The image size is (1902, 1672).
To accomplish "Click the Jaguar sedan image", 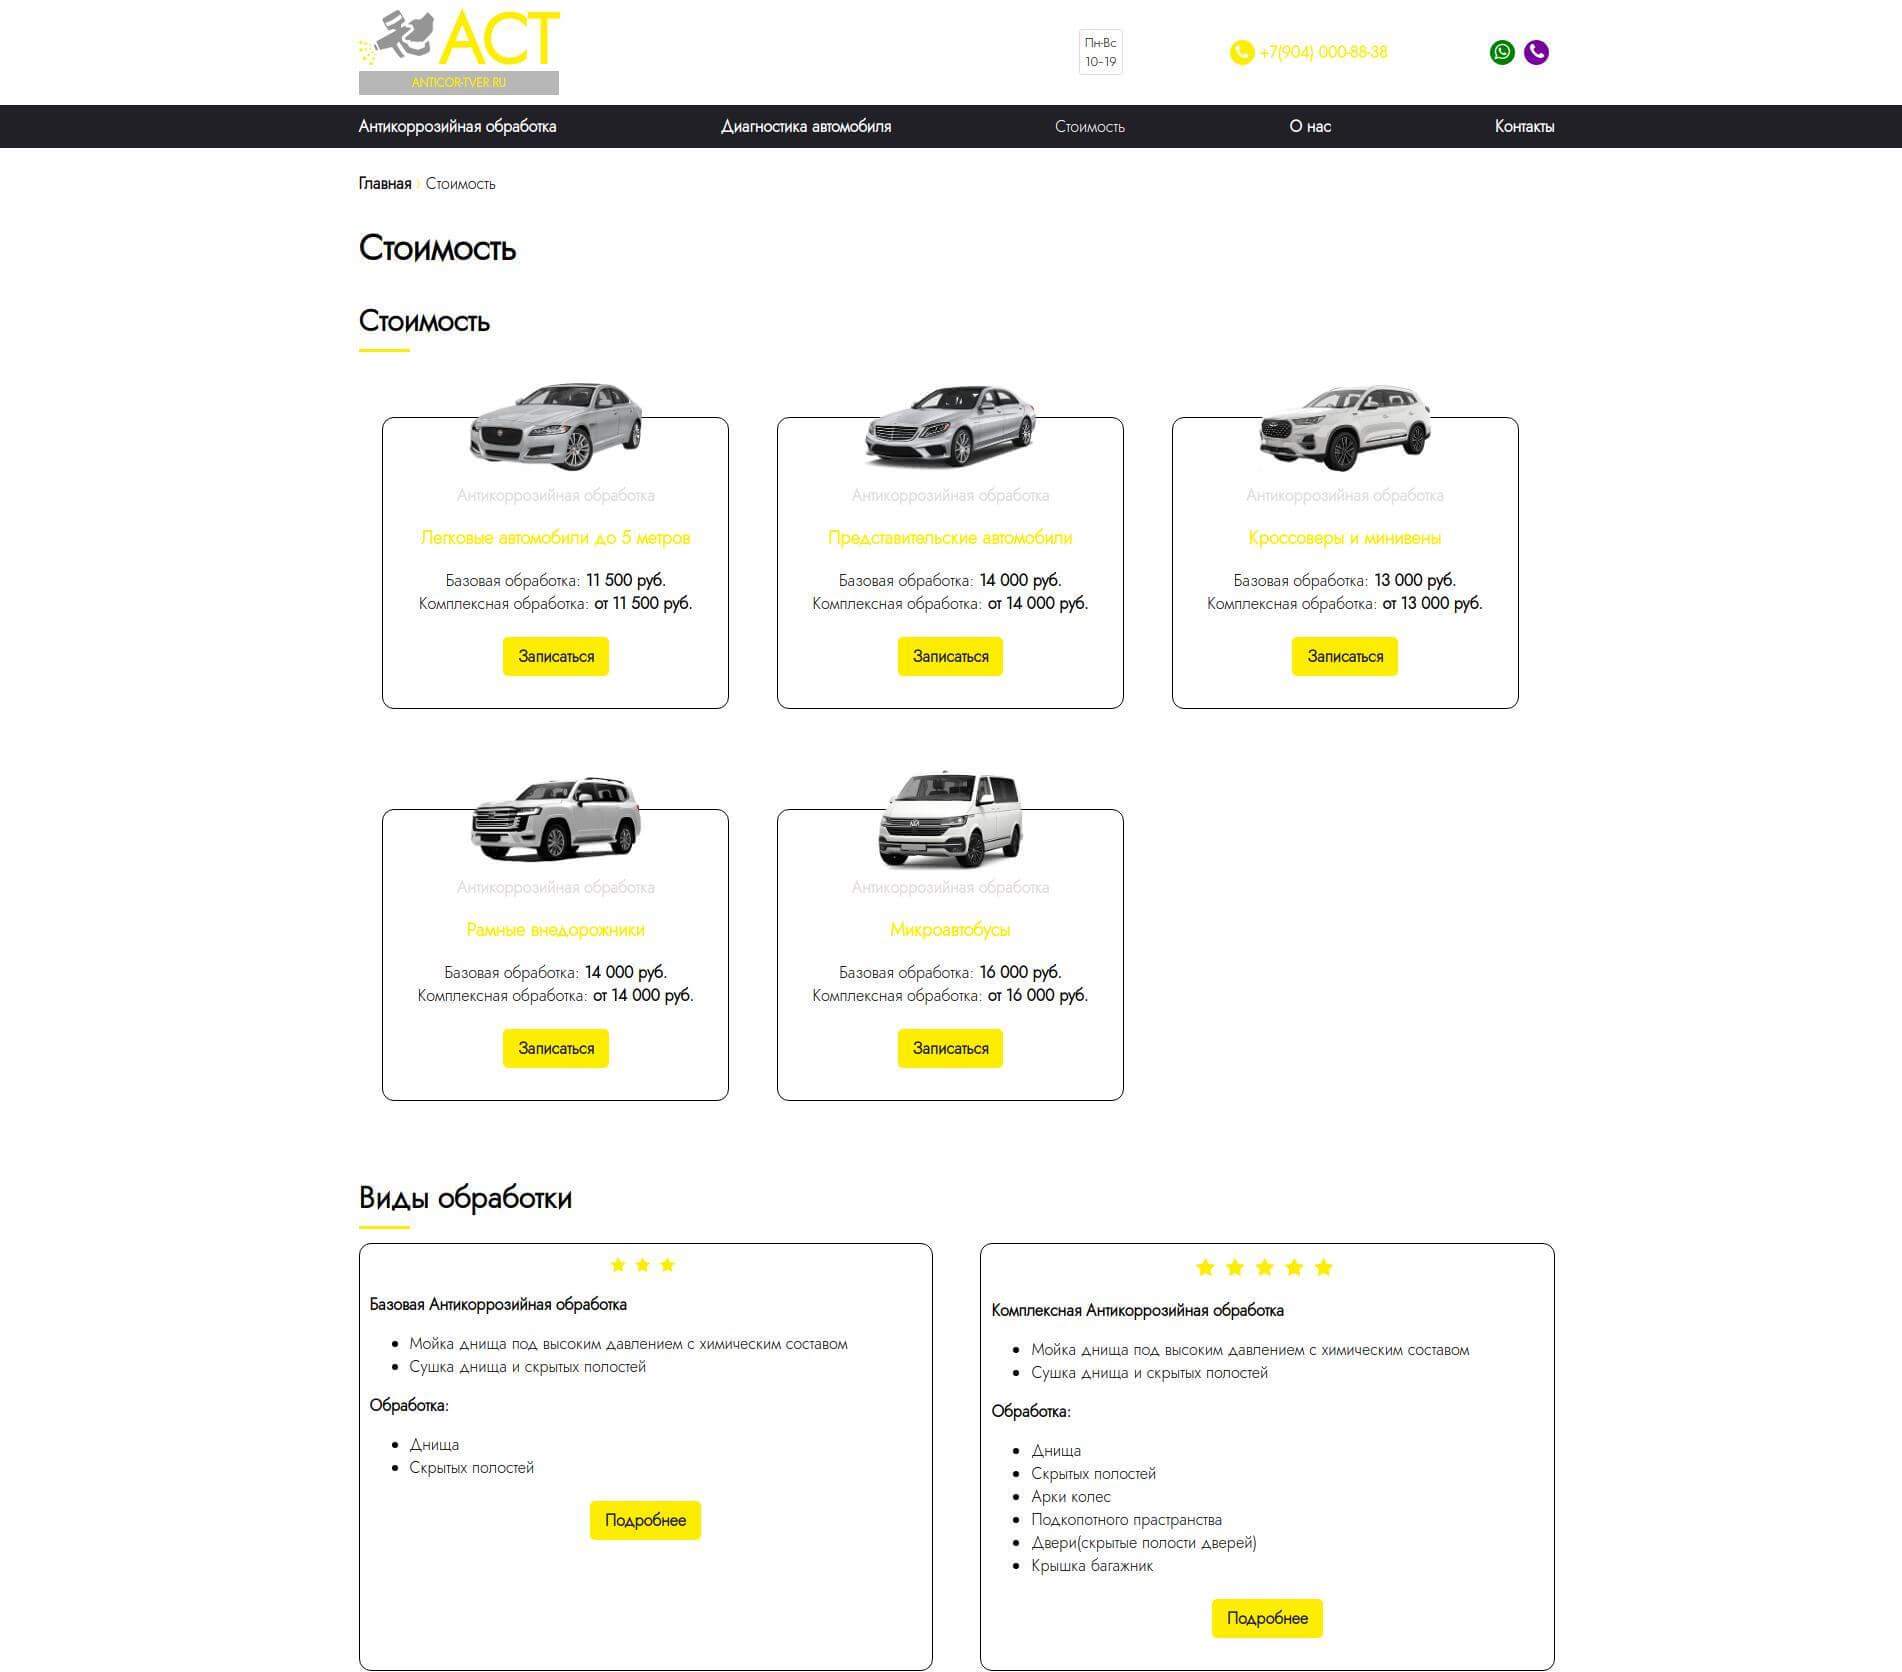I will pos(555,426).
